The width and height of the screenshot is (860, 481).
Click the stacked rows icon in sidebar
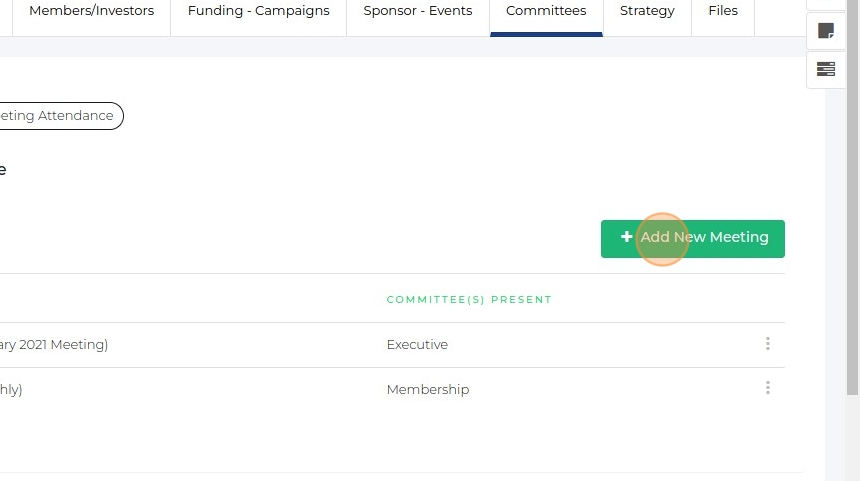(x=826, y=69)
